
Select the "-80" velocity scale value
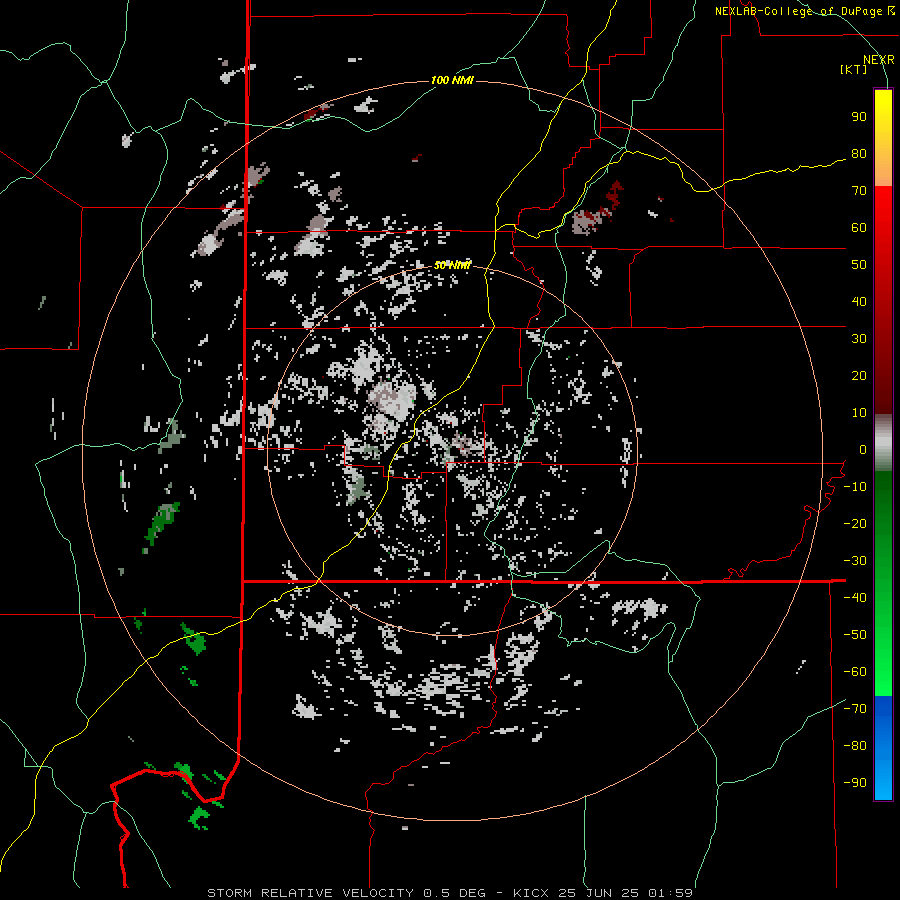tap(855, 746)
